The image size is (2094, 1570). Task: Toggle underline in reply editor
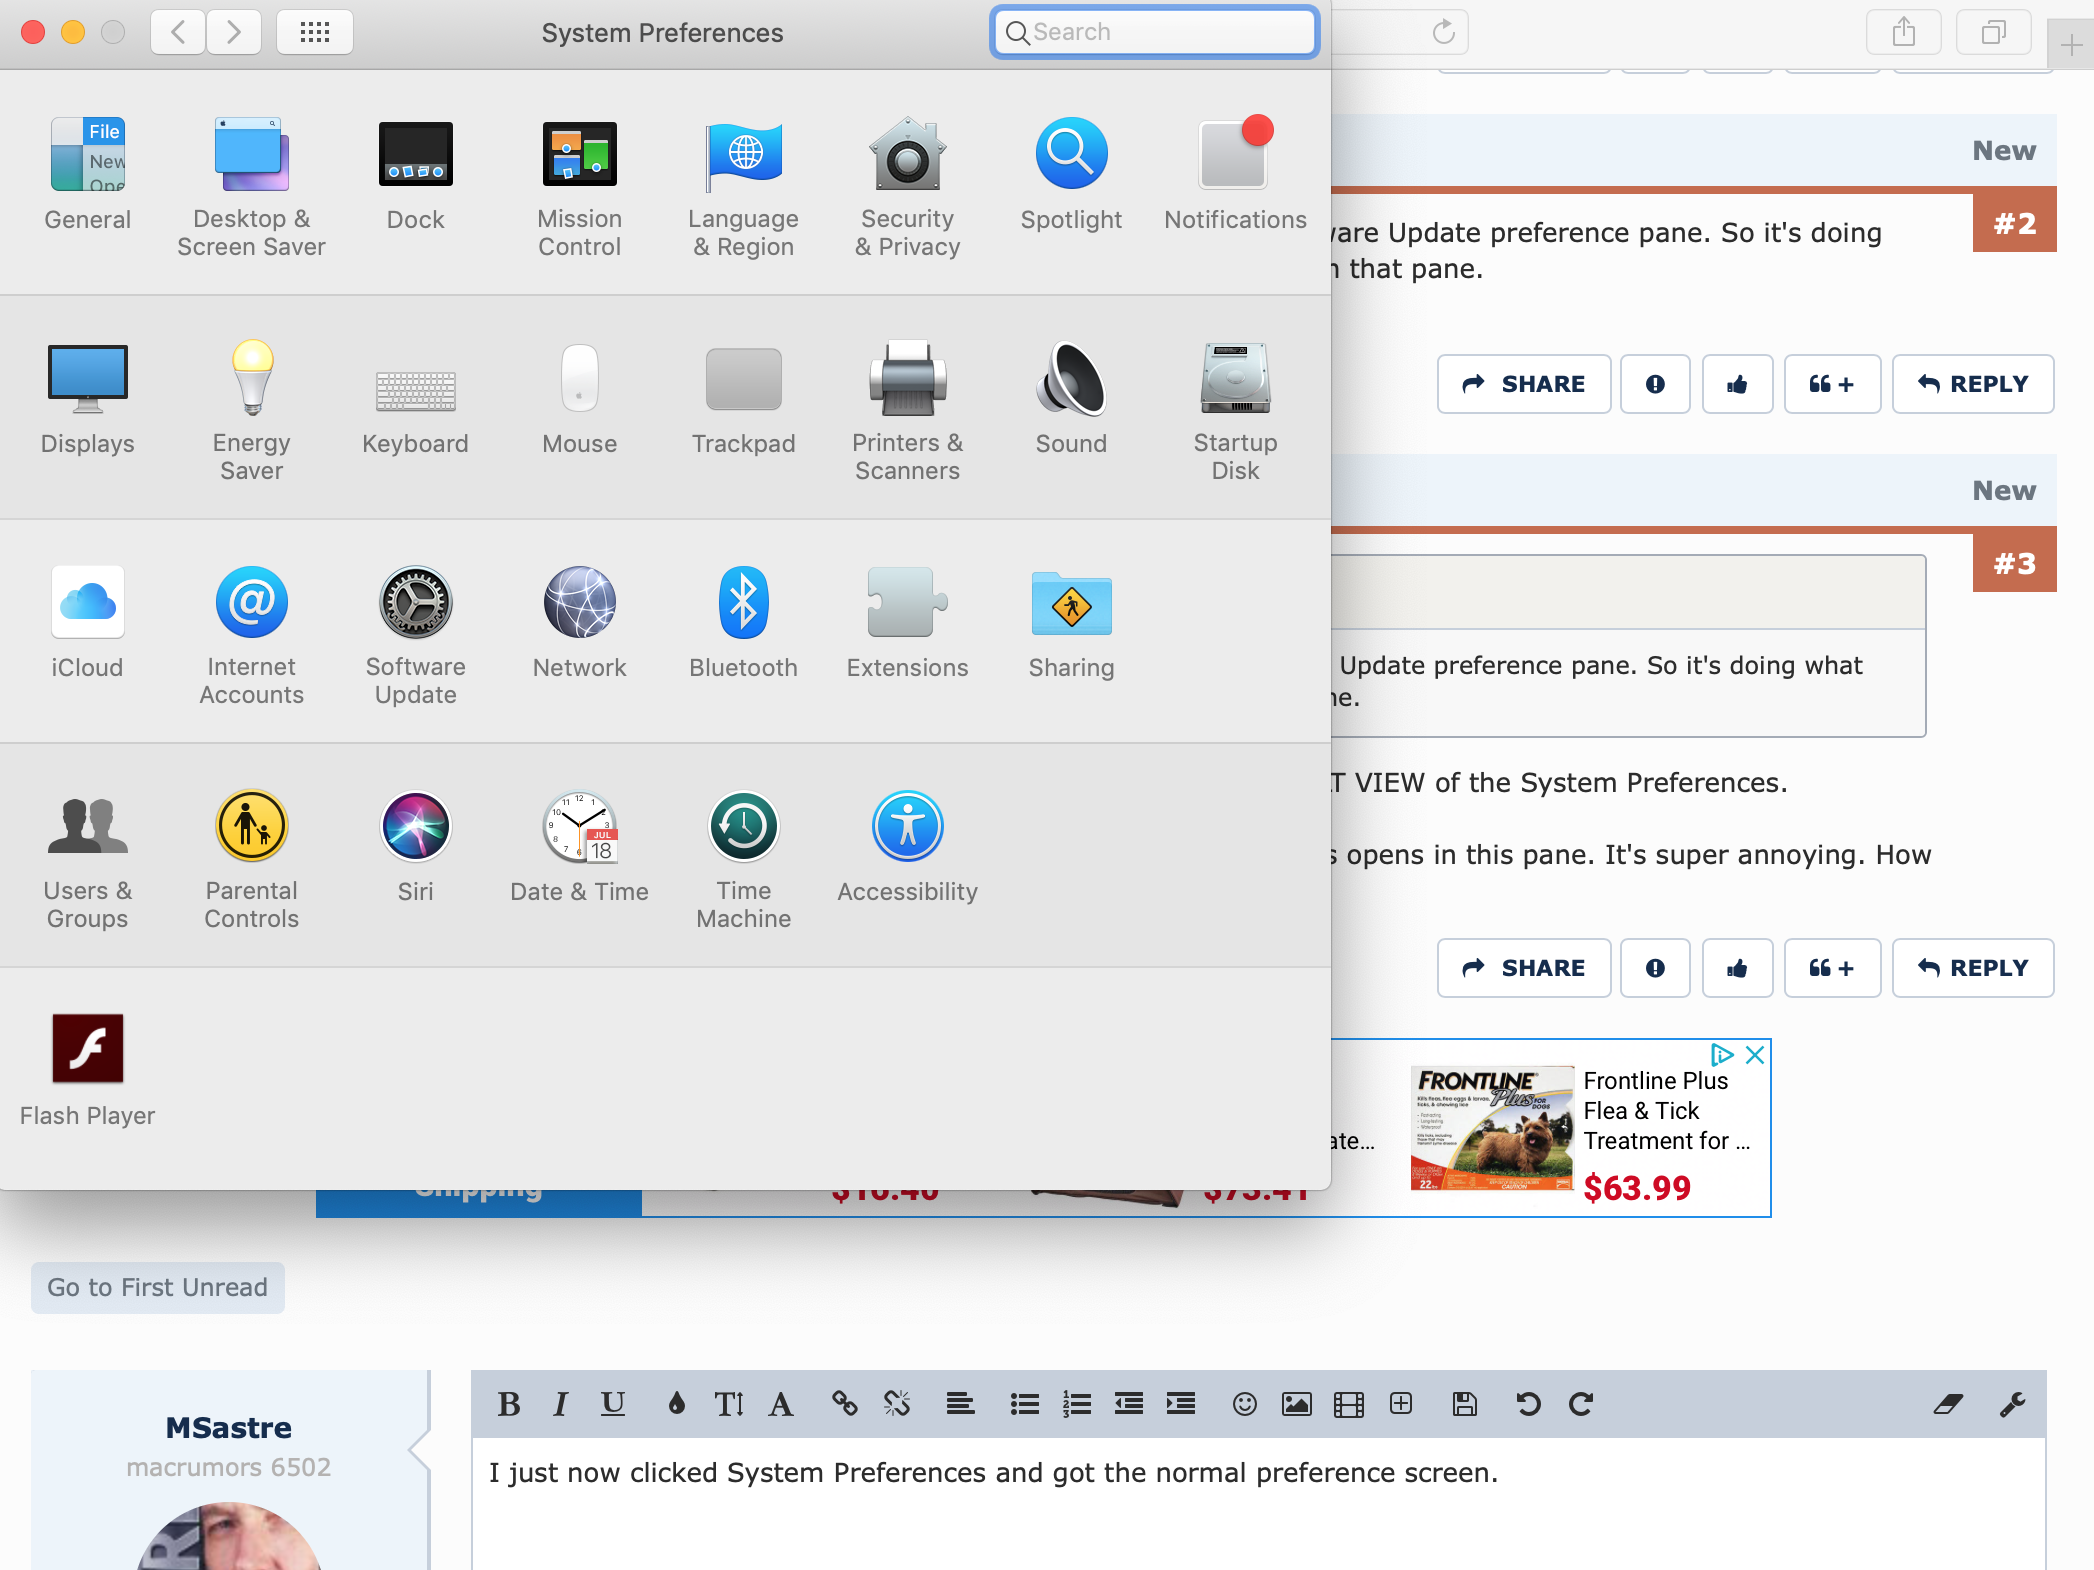click(x=612, y=1405)
